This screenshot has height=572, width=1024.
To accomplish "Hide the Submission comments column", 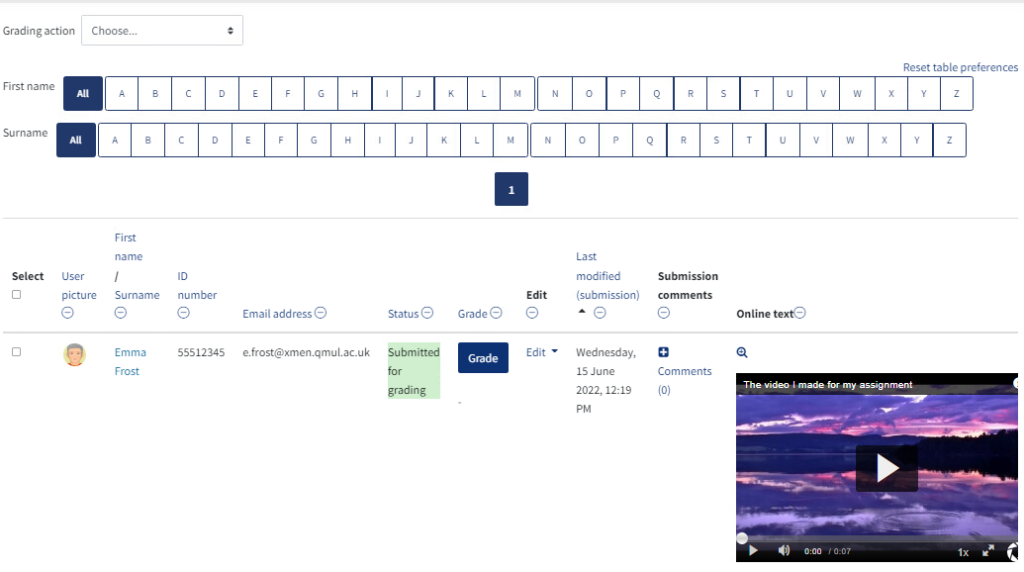I will 664,313.
